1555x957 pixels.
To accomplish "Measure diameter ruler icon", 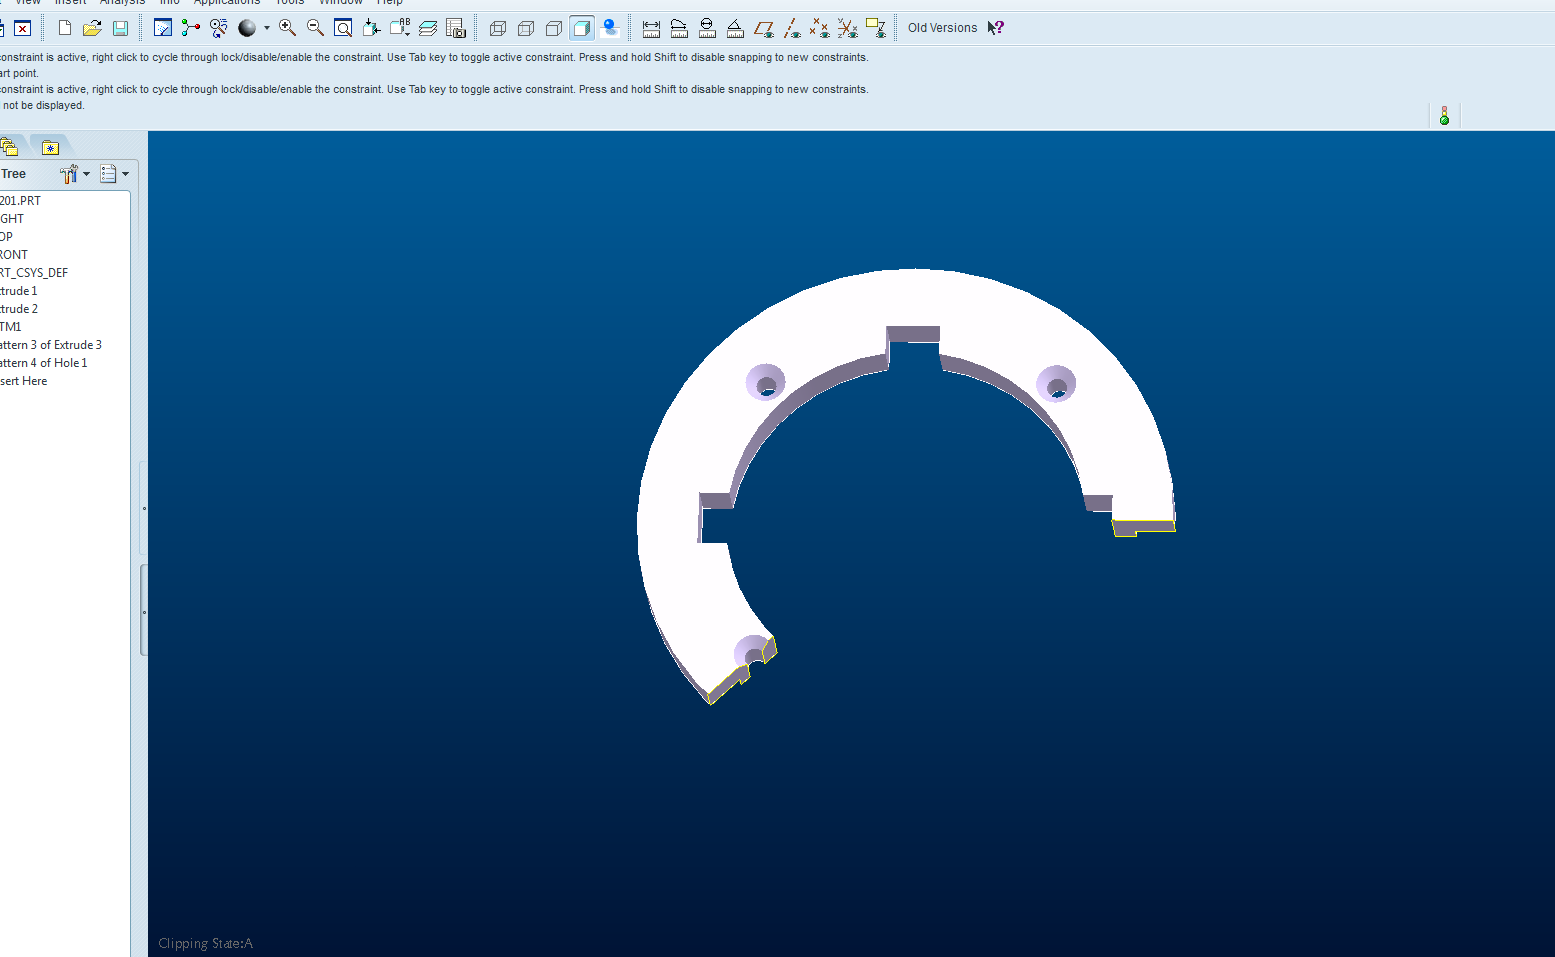I will tap(707, 28).
